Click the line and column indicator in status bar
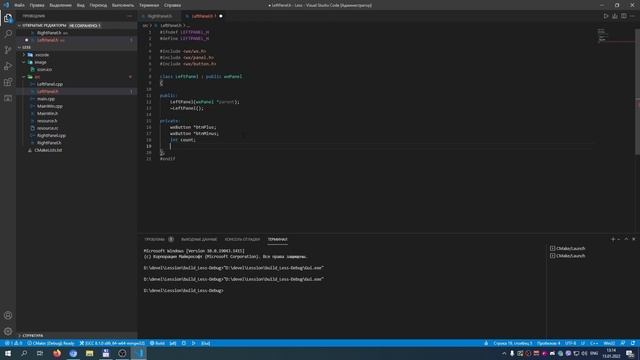Image resolution: width=640 pixels, height=360 pixels. pos(513,343)
